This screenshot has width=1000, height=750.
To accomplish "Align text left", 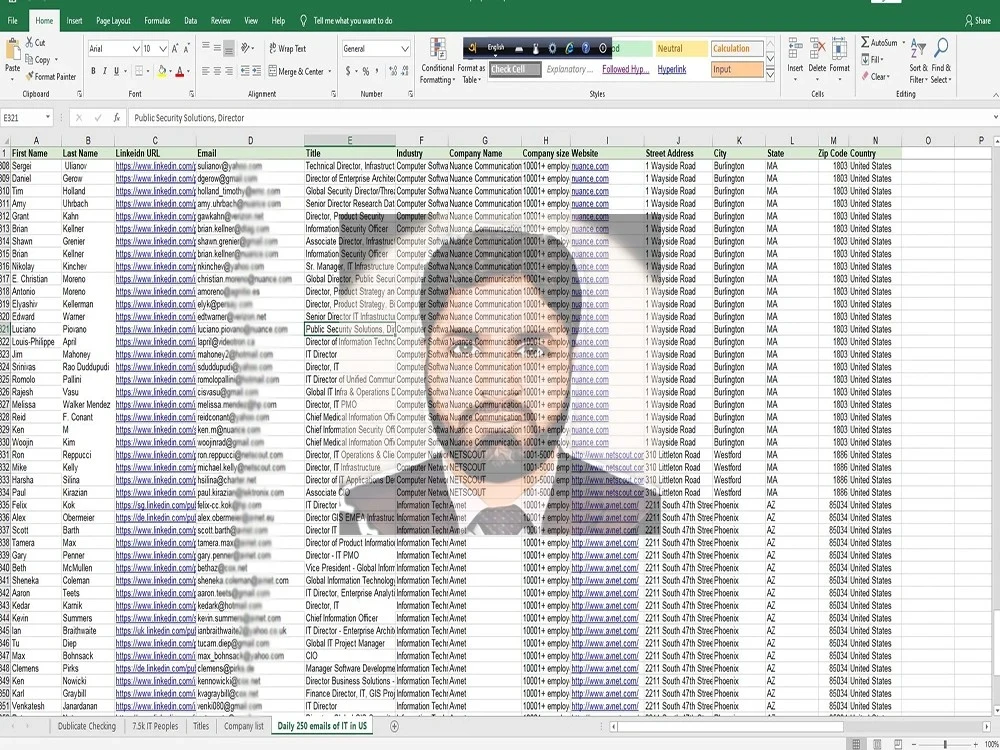I will coord(205,71).
